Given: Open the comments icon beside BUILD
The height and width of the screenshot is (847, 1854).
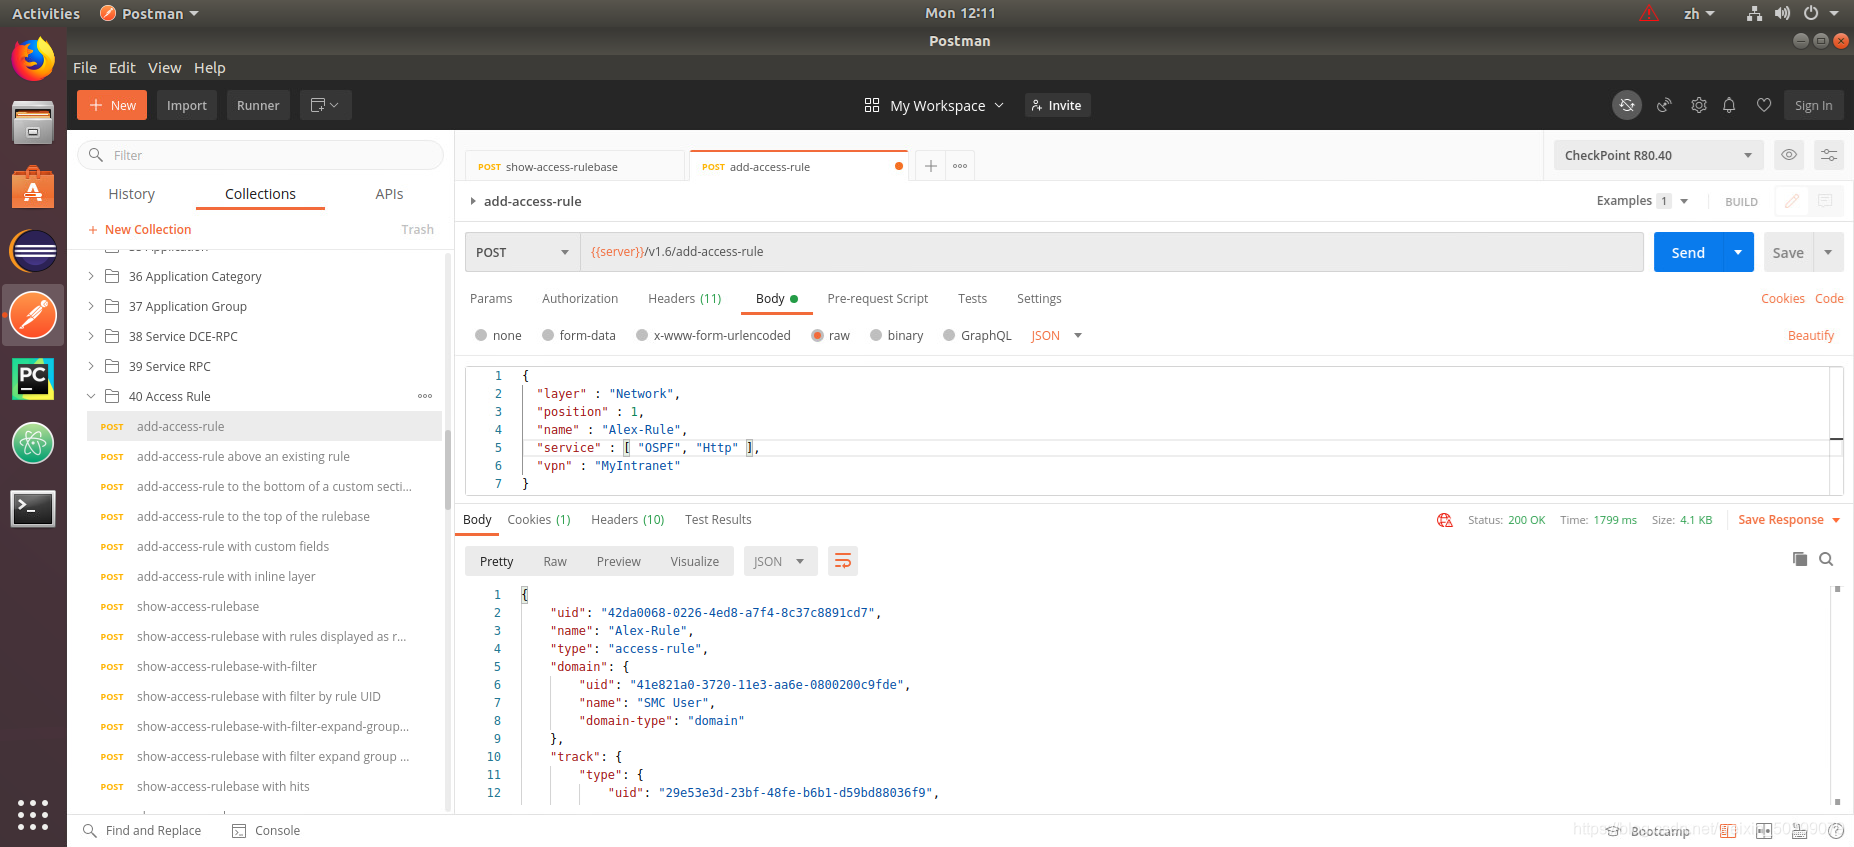Looking at the screenshot, I should tap(1825, 201).
